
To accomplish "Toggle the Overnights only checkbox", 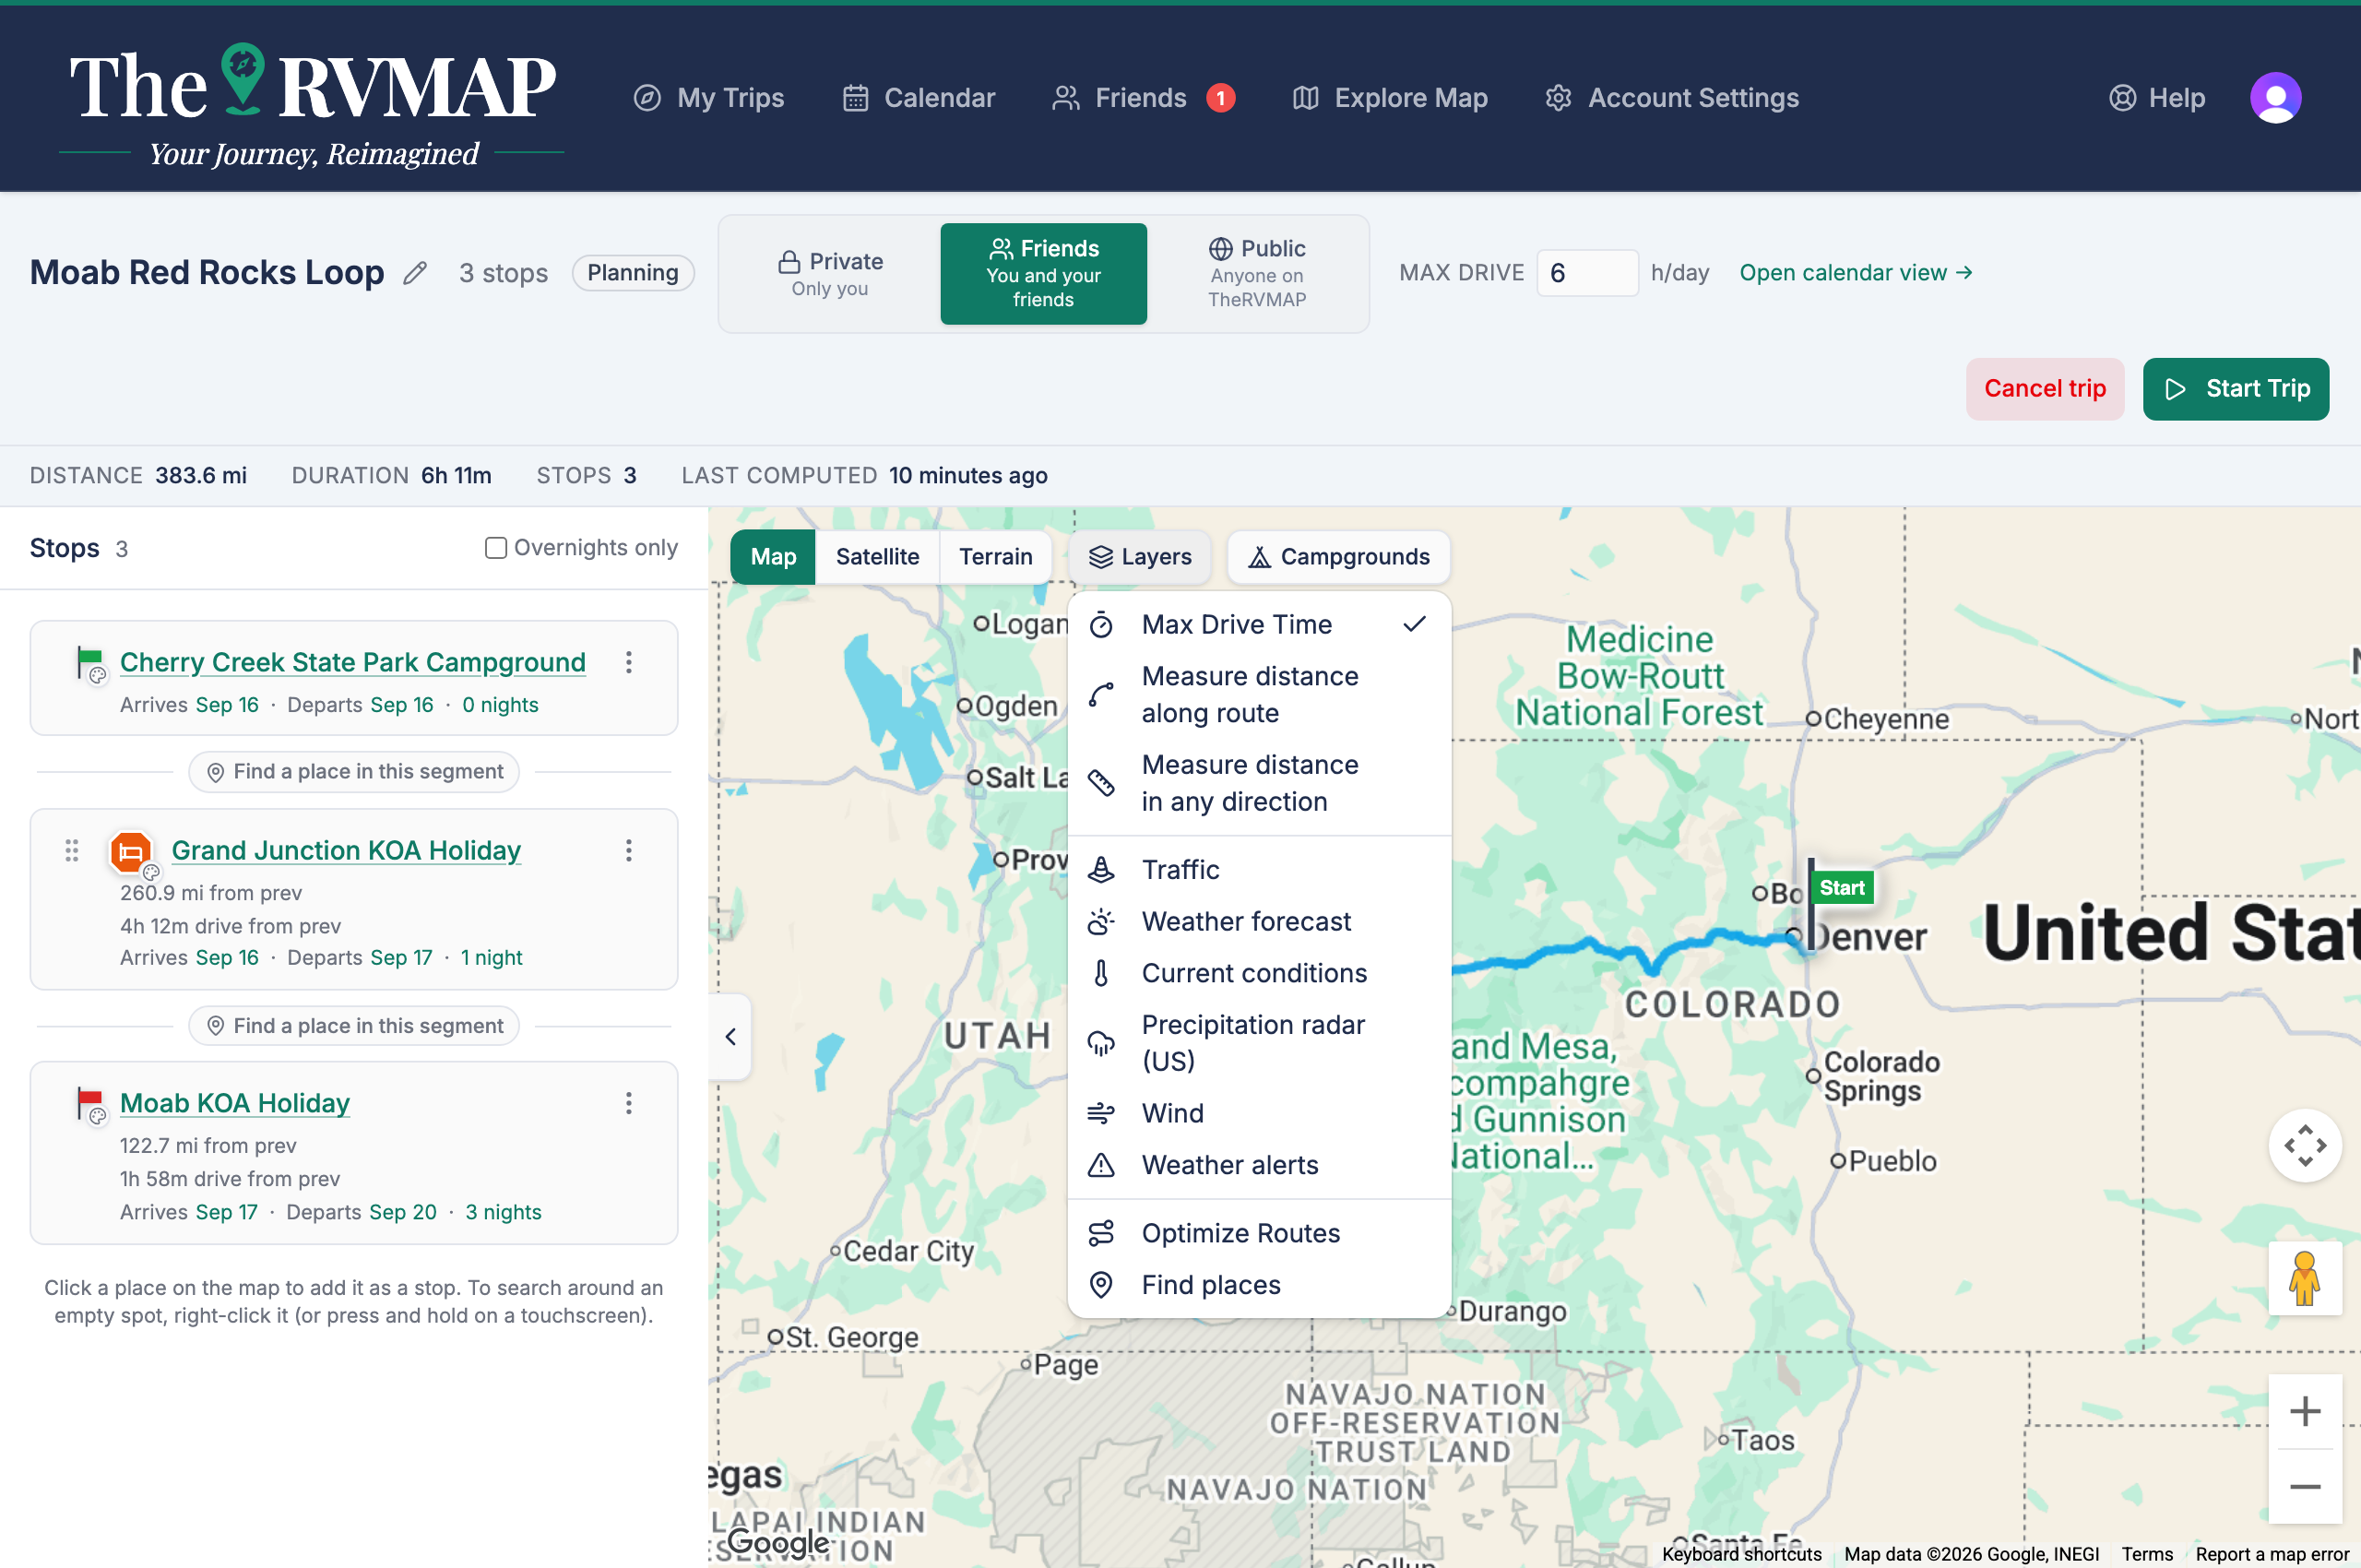I will pos(495,548).
